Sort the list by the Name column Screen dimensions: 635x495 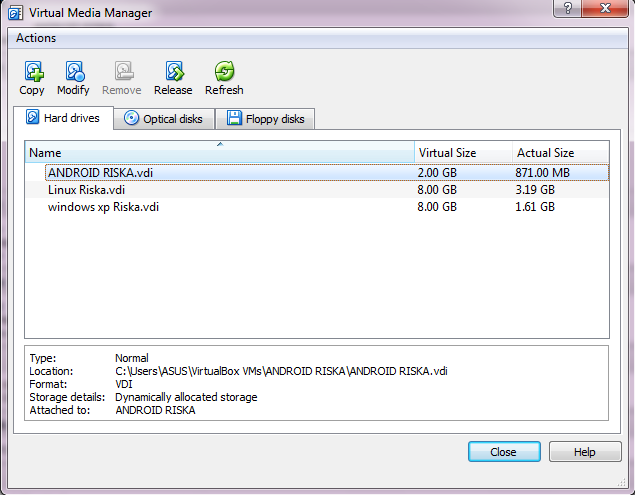(219, 152)
